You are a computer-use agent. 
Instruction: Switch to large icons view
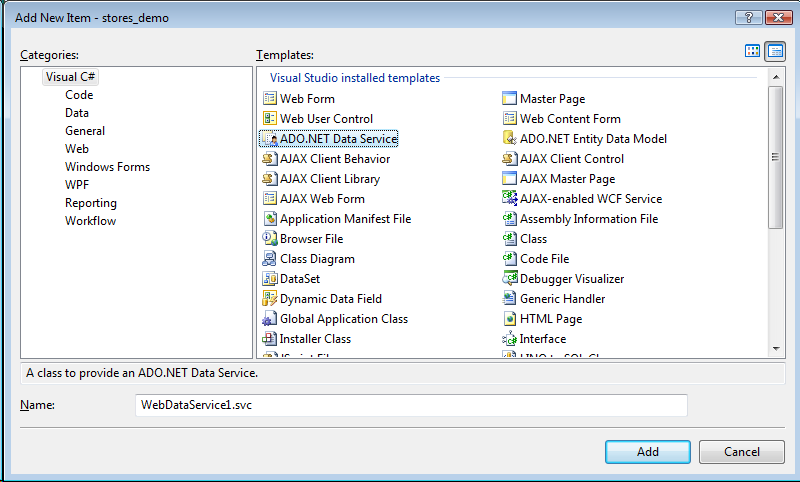[753, 51]
